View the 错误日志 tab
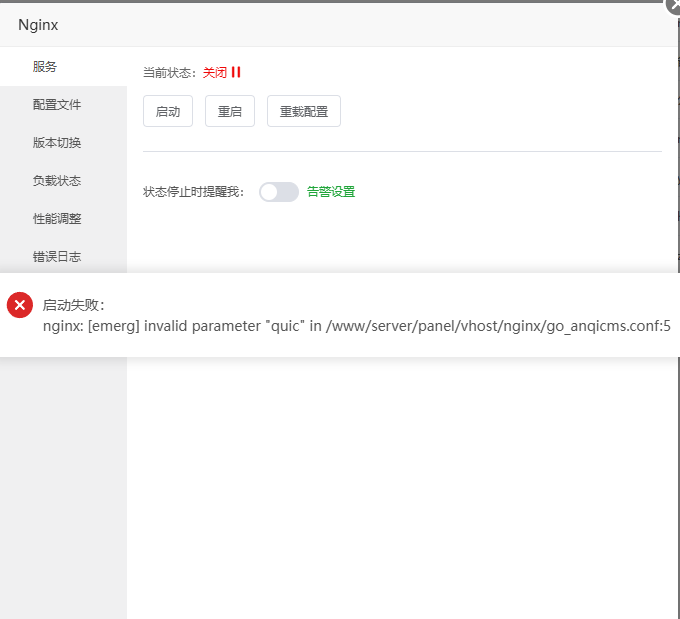The image size is (680, 619). (x=63, y=256)
